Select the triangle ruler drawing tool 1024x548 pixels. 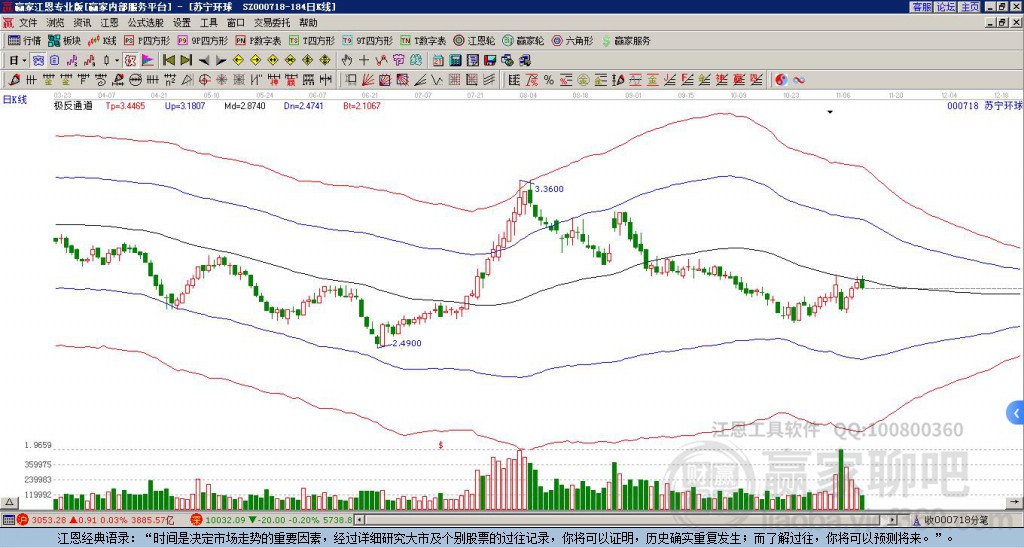[187, 80]
